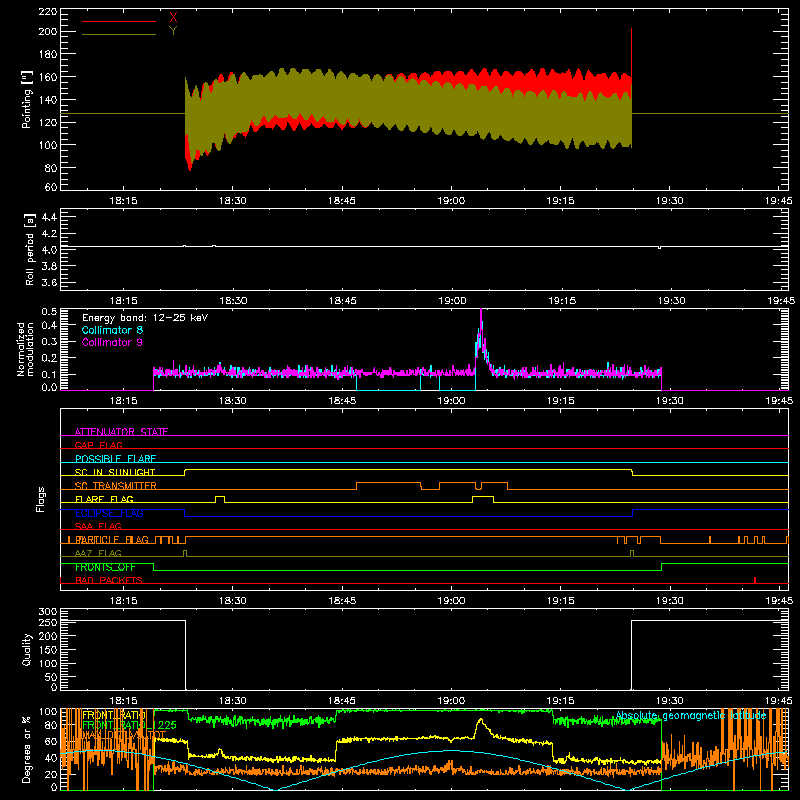Click the ECLIPSE_FLAG label
Viewport: 800px width, 800px height.
tap(109, 513)
